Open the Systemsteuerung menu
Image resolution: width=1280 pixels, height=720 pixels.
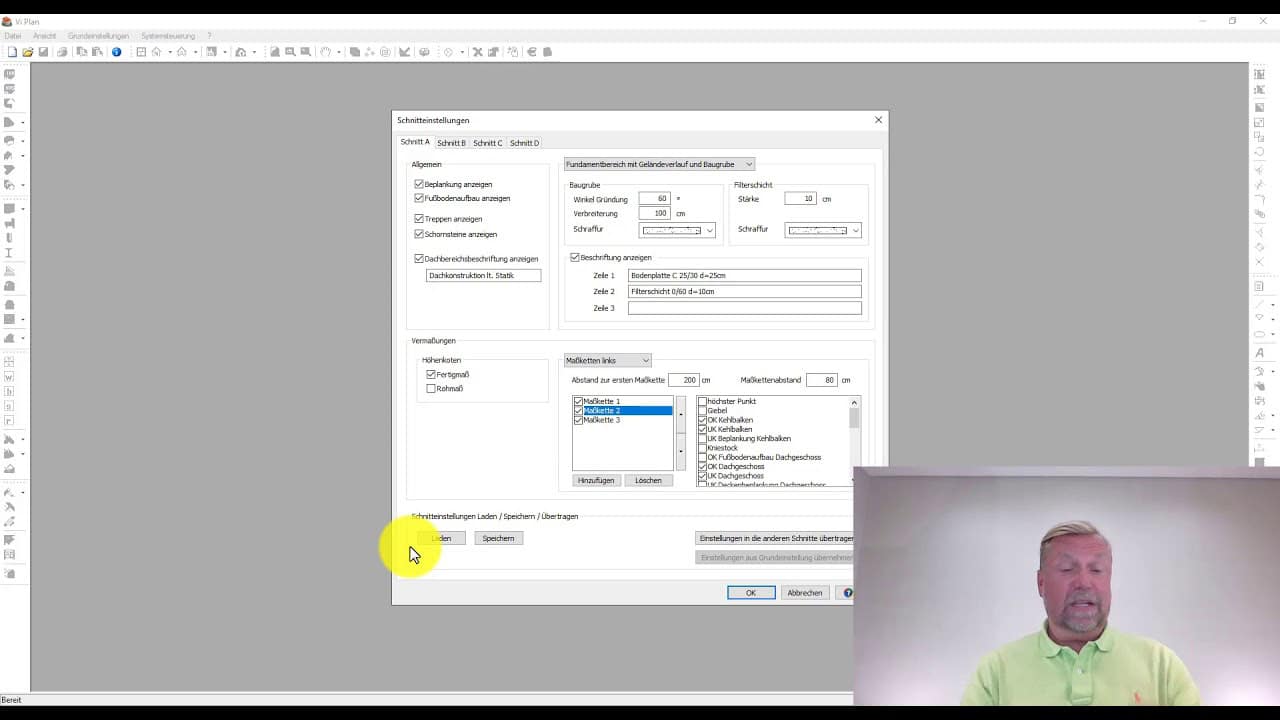coord(168,36)
